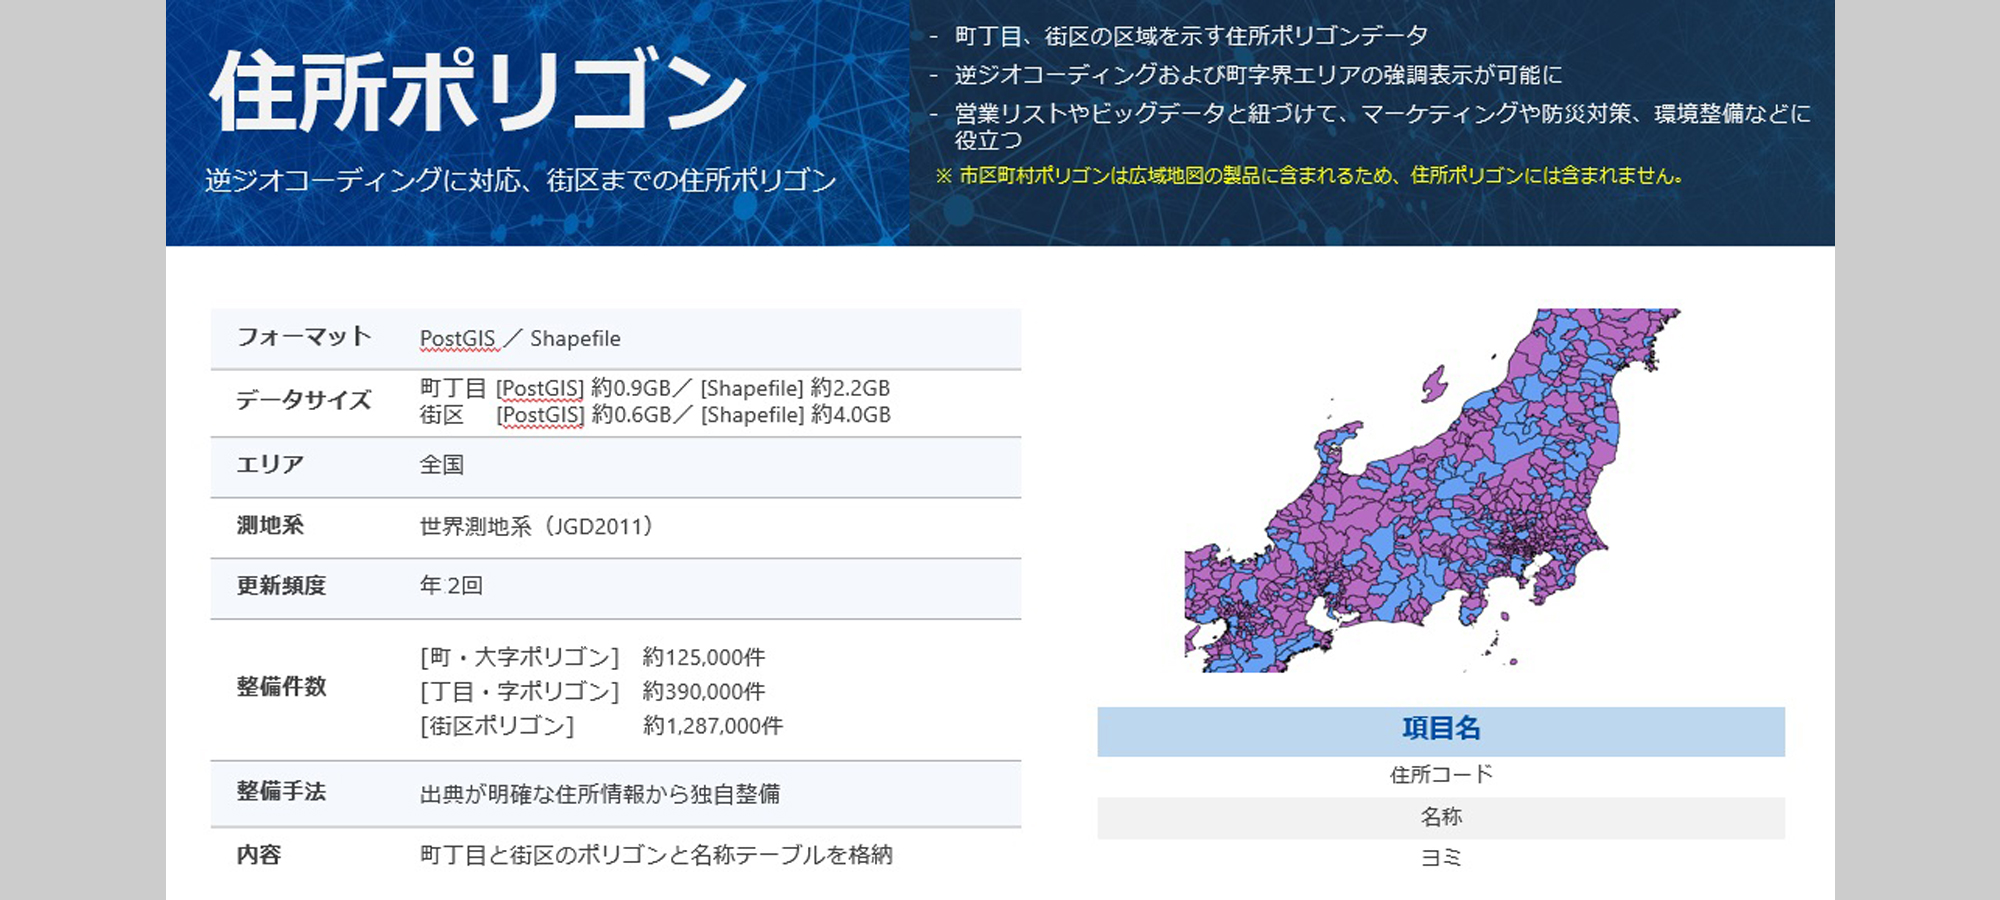2000x900 pixels.
Task: Select the 項目名 table header
Action: pyautogui.click(x=1441, y=729)
